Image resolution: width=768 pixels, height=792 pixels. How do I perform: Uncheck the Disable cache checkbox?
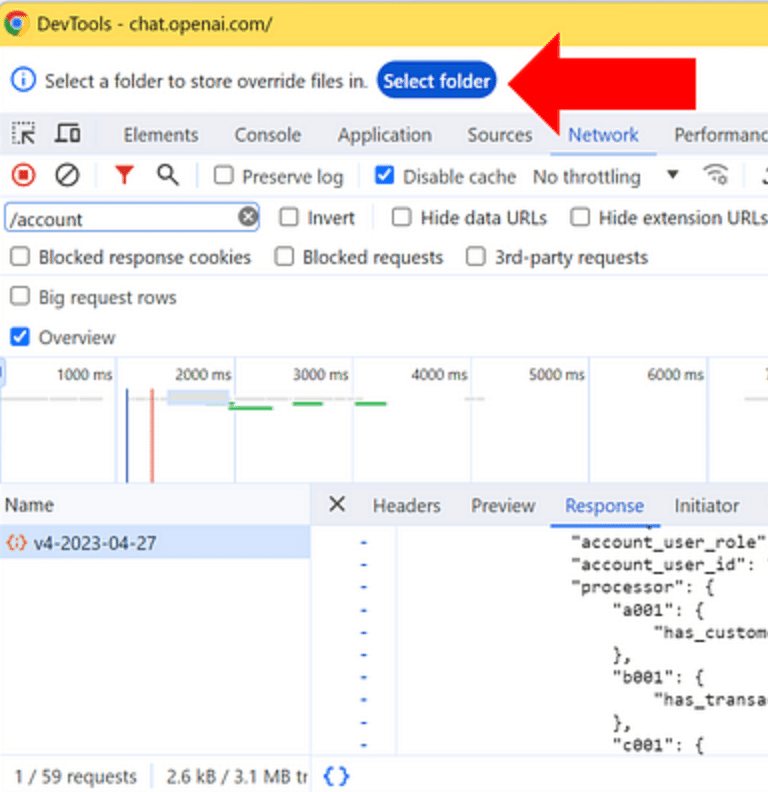click(384, 177)
